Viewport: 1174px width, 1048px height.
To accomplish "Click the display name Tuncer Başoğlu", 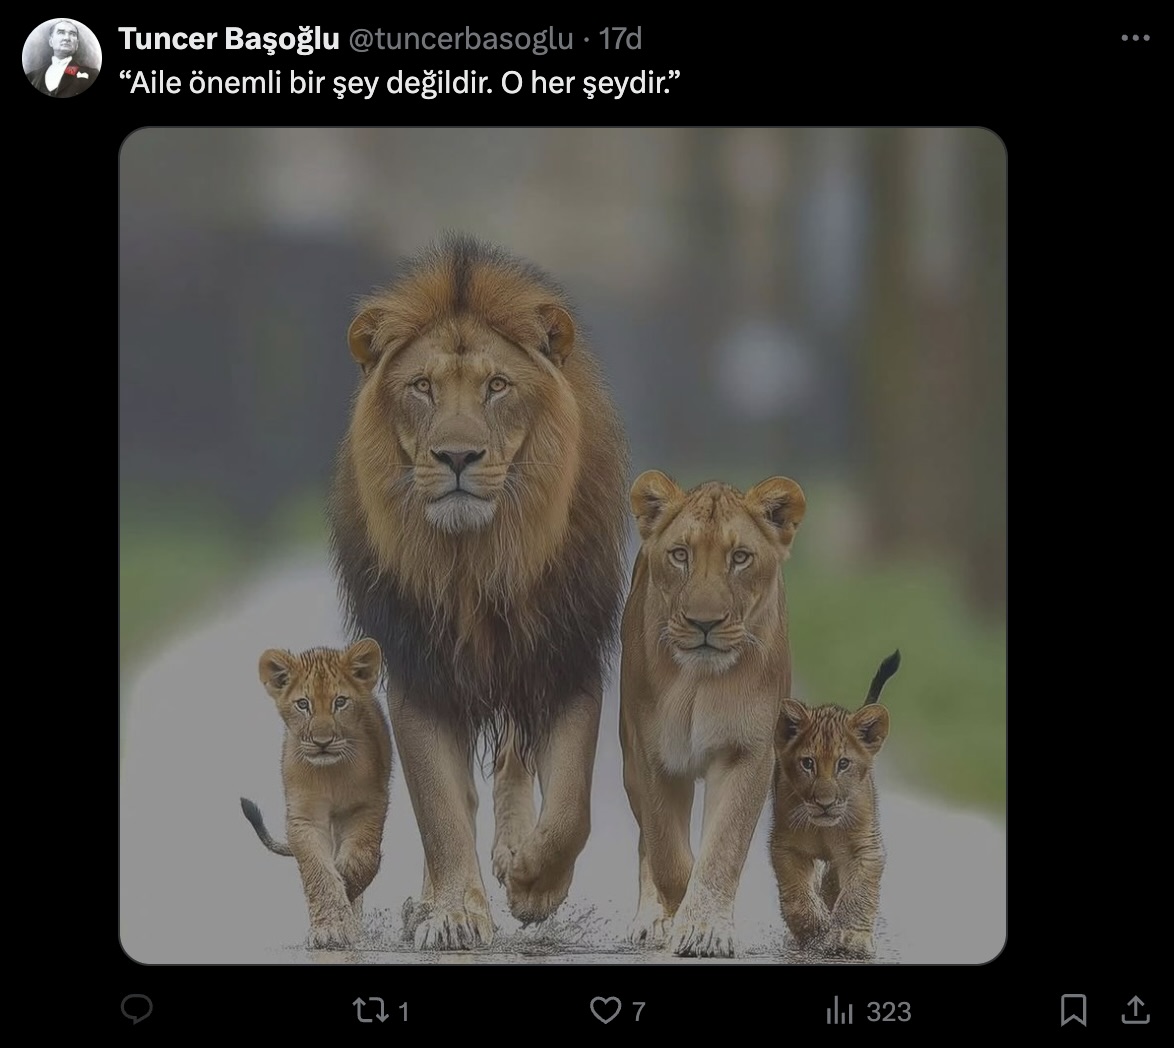I will 228,39.
